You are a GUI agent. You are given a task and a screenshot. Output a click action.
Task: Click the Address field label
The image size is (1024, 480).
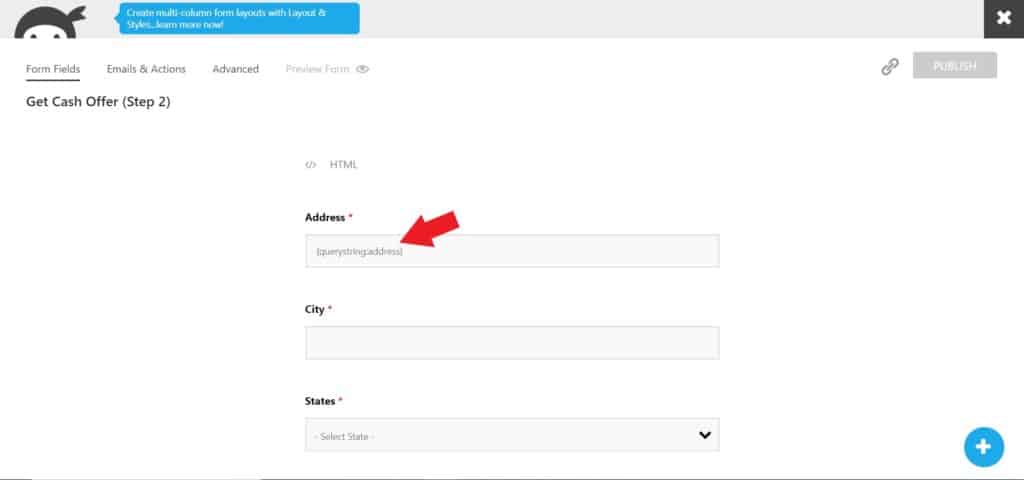tap(325, 217)
